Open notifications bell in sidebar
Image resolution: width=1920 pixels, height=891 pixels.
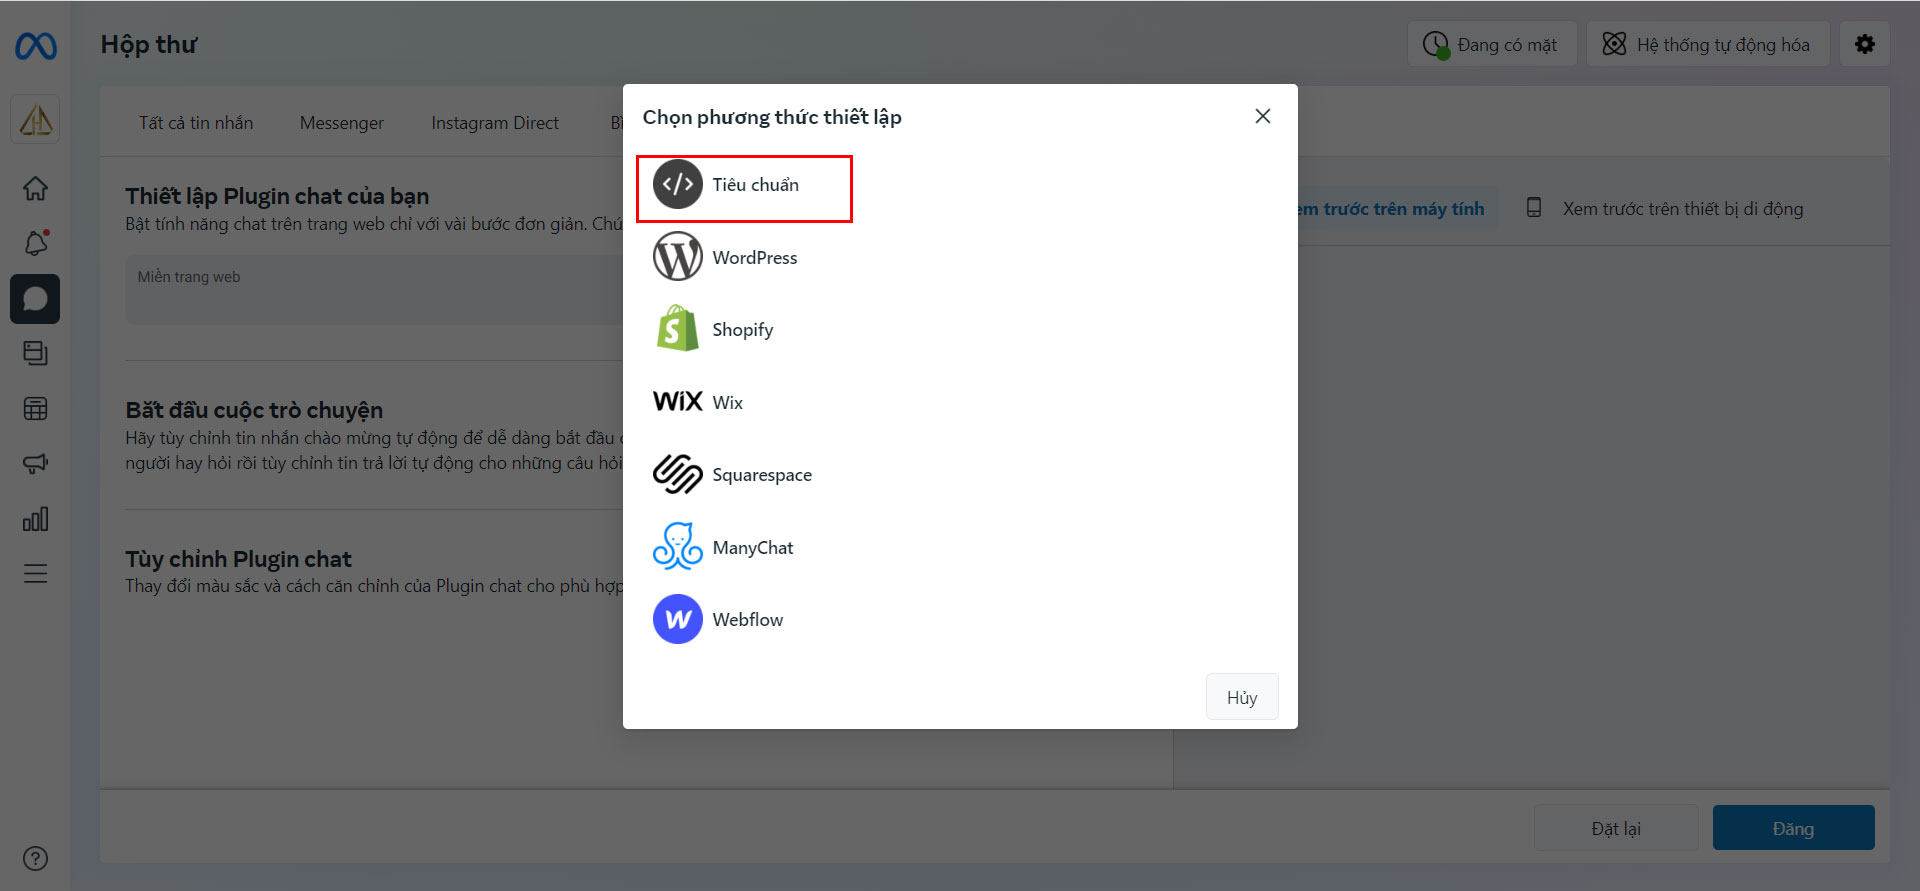[35, 243]
